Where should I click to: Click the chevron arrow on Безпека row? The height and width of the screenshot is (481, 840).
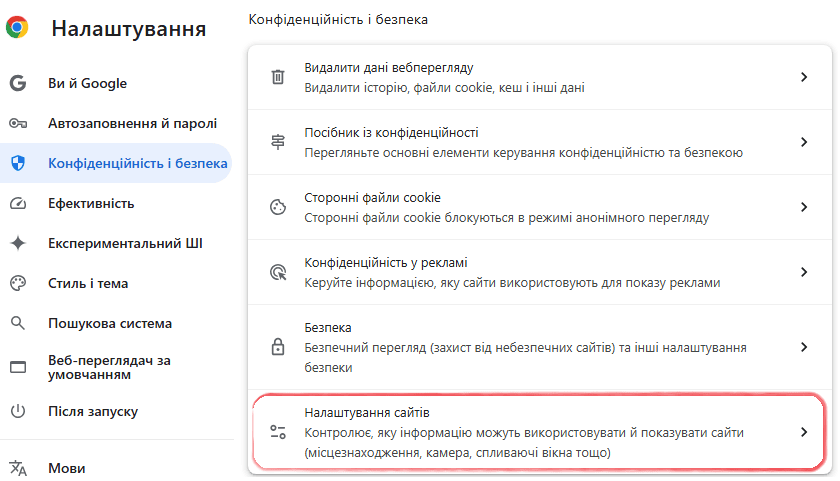pyautogui.click(x=804, y=347)
